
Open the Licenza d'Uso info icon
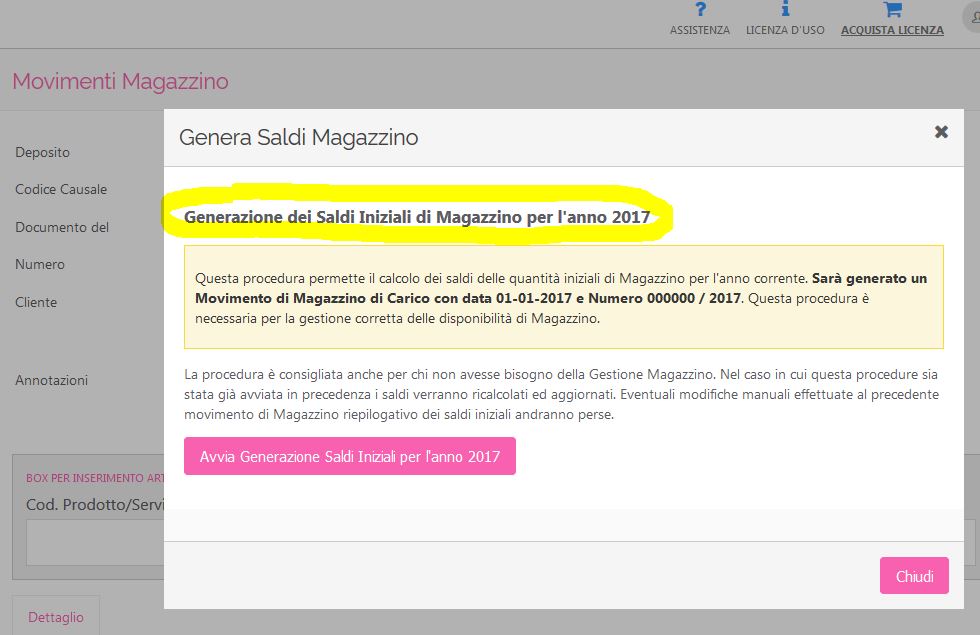(785, 9)
